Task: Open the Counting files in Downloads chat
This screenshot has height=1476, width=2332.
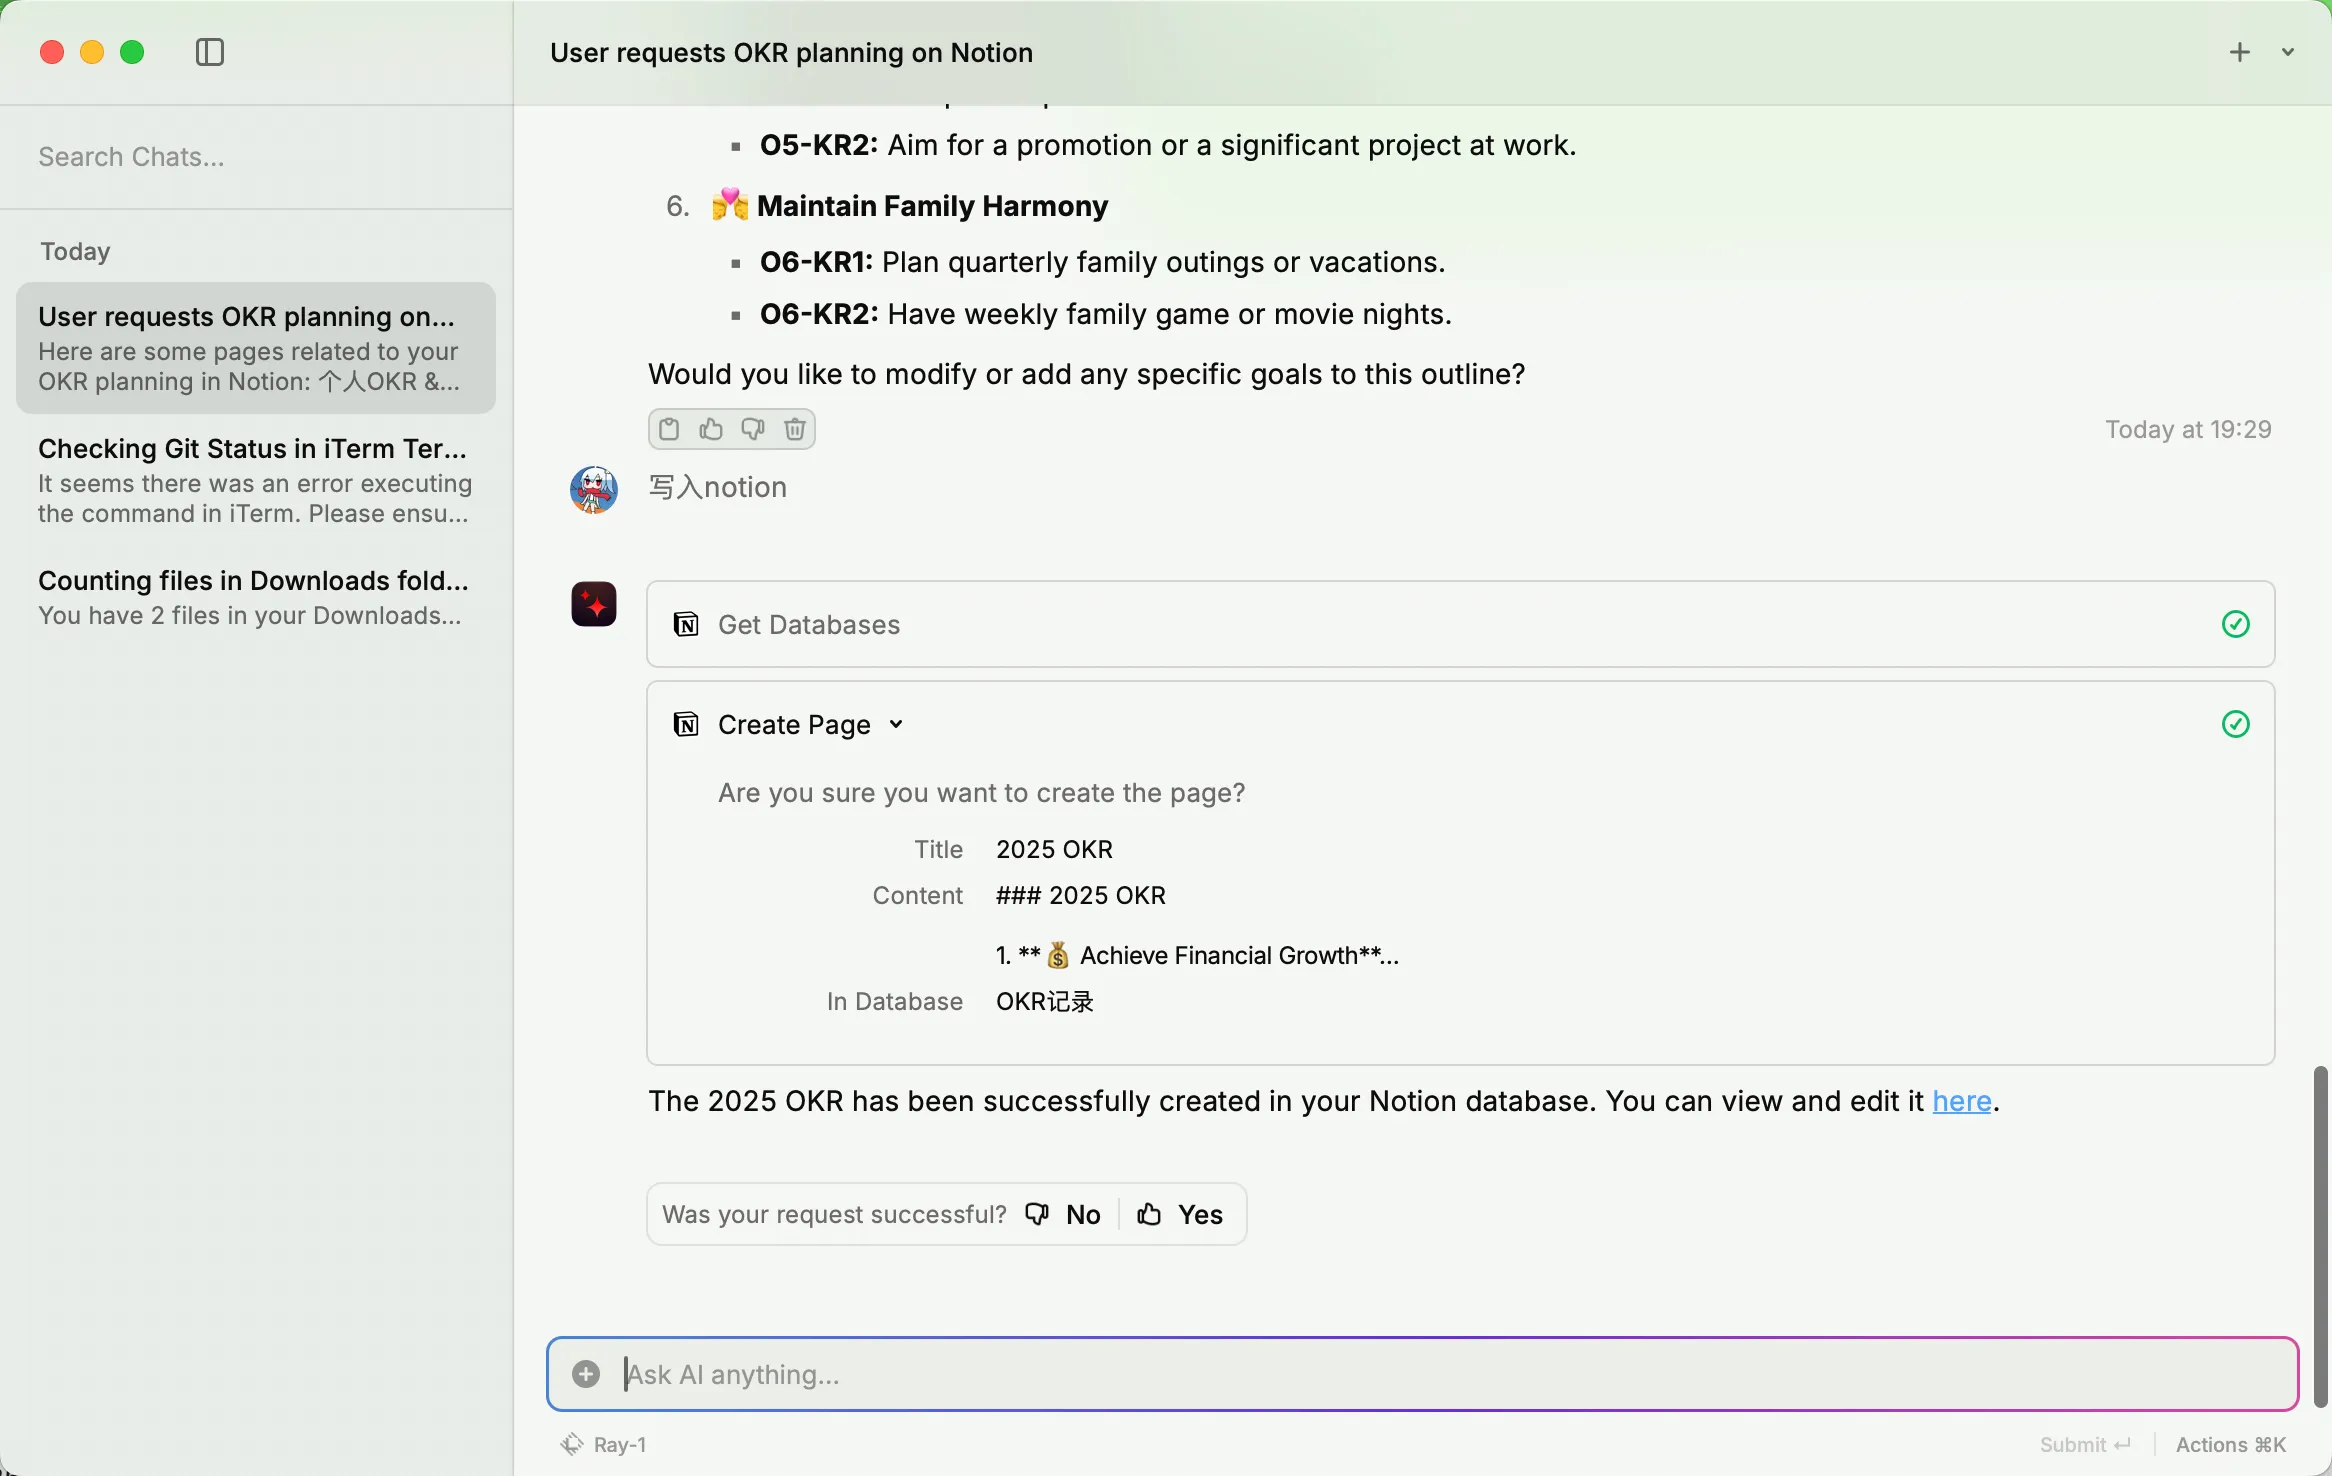Action: [255, 597]
